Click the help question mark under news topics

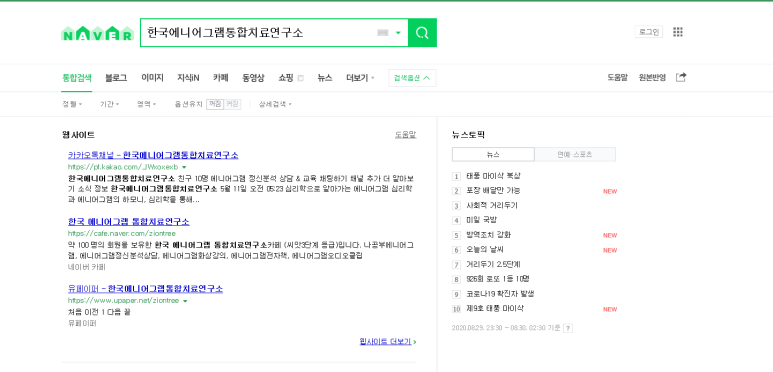pyautogui.click(x=568, y=328)
